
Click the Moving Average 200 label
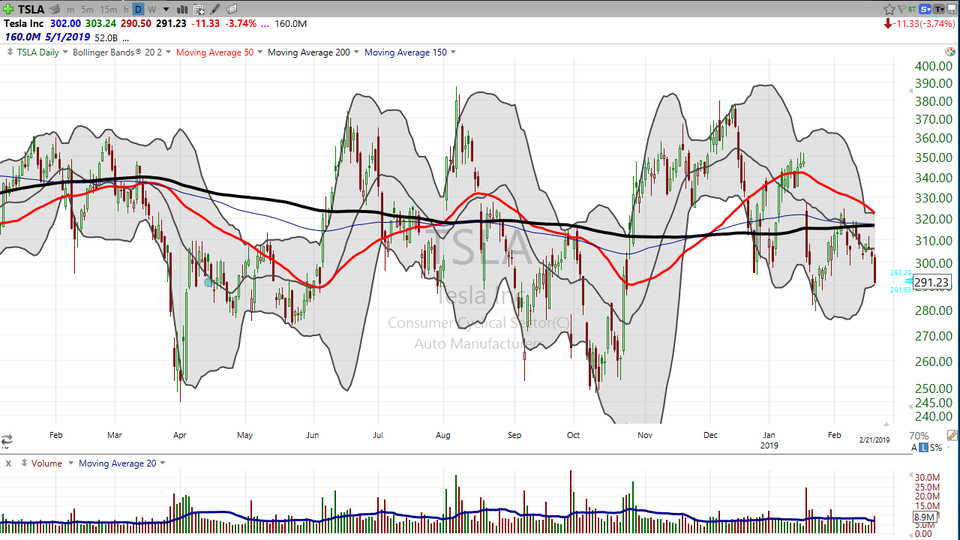pos(309,52)
